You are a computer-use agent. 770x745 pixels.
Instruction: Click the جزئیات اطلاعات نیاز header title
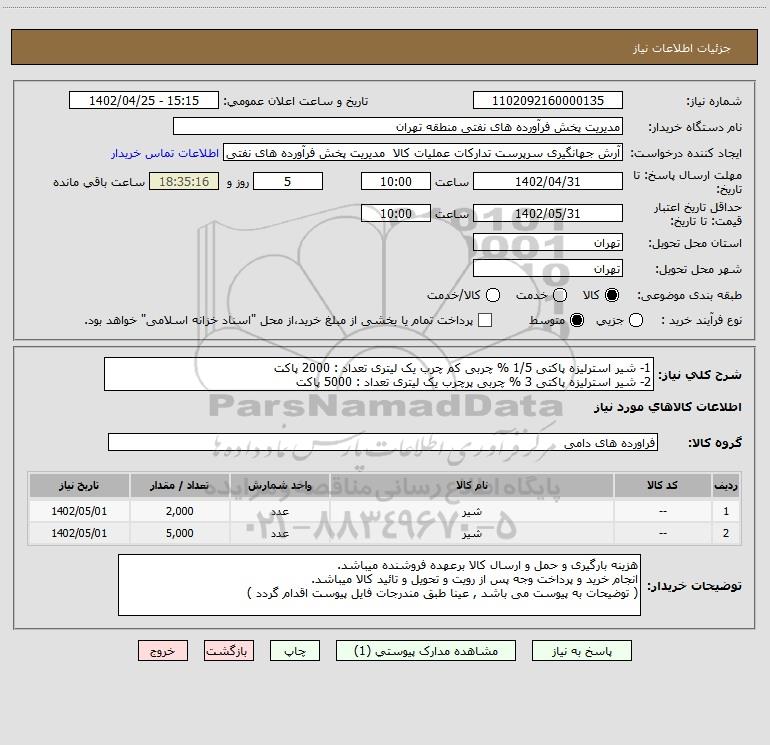pos(681,48)
